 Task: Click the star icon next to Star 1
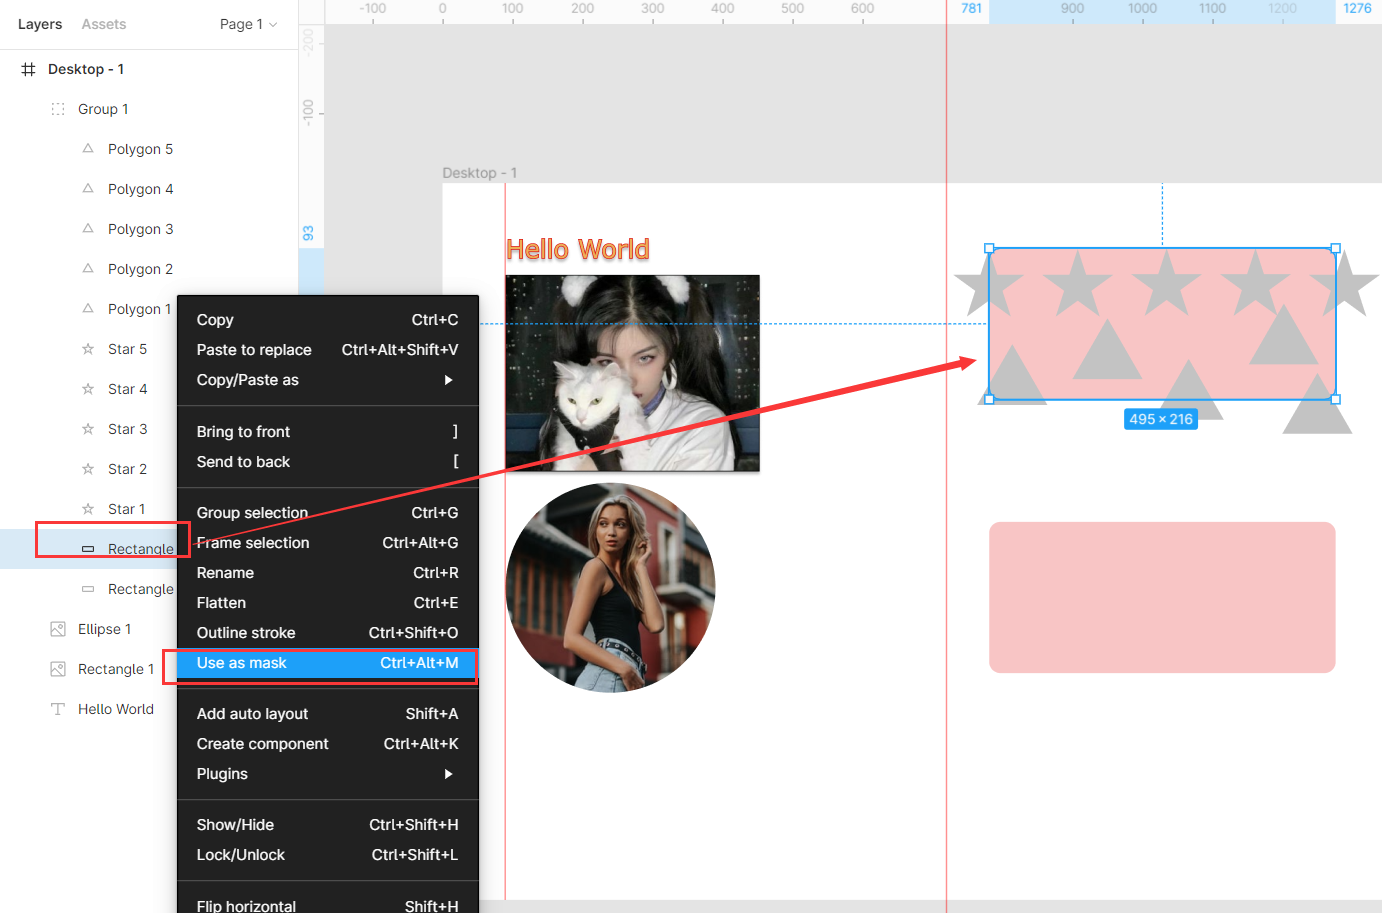click(x=88, y=508)
